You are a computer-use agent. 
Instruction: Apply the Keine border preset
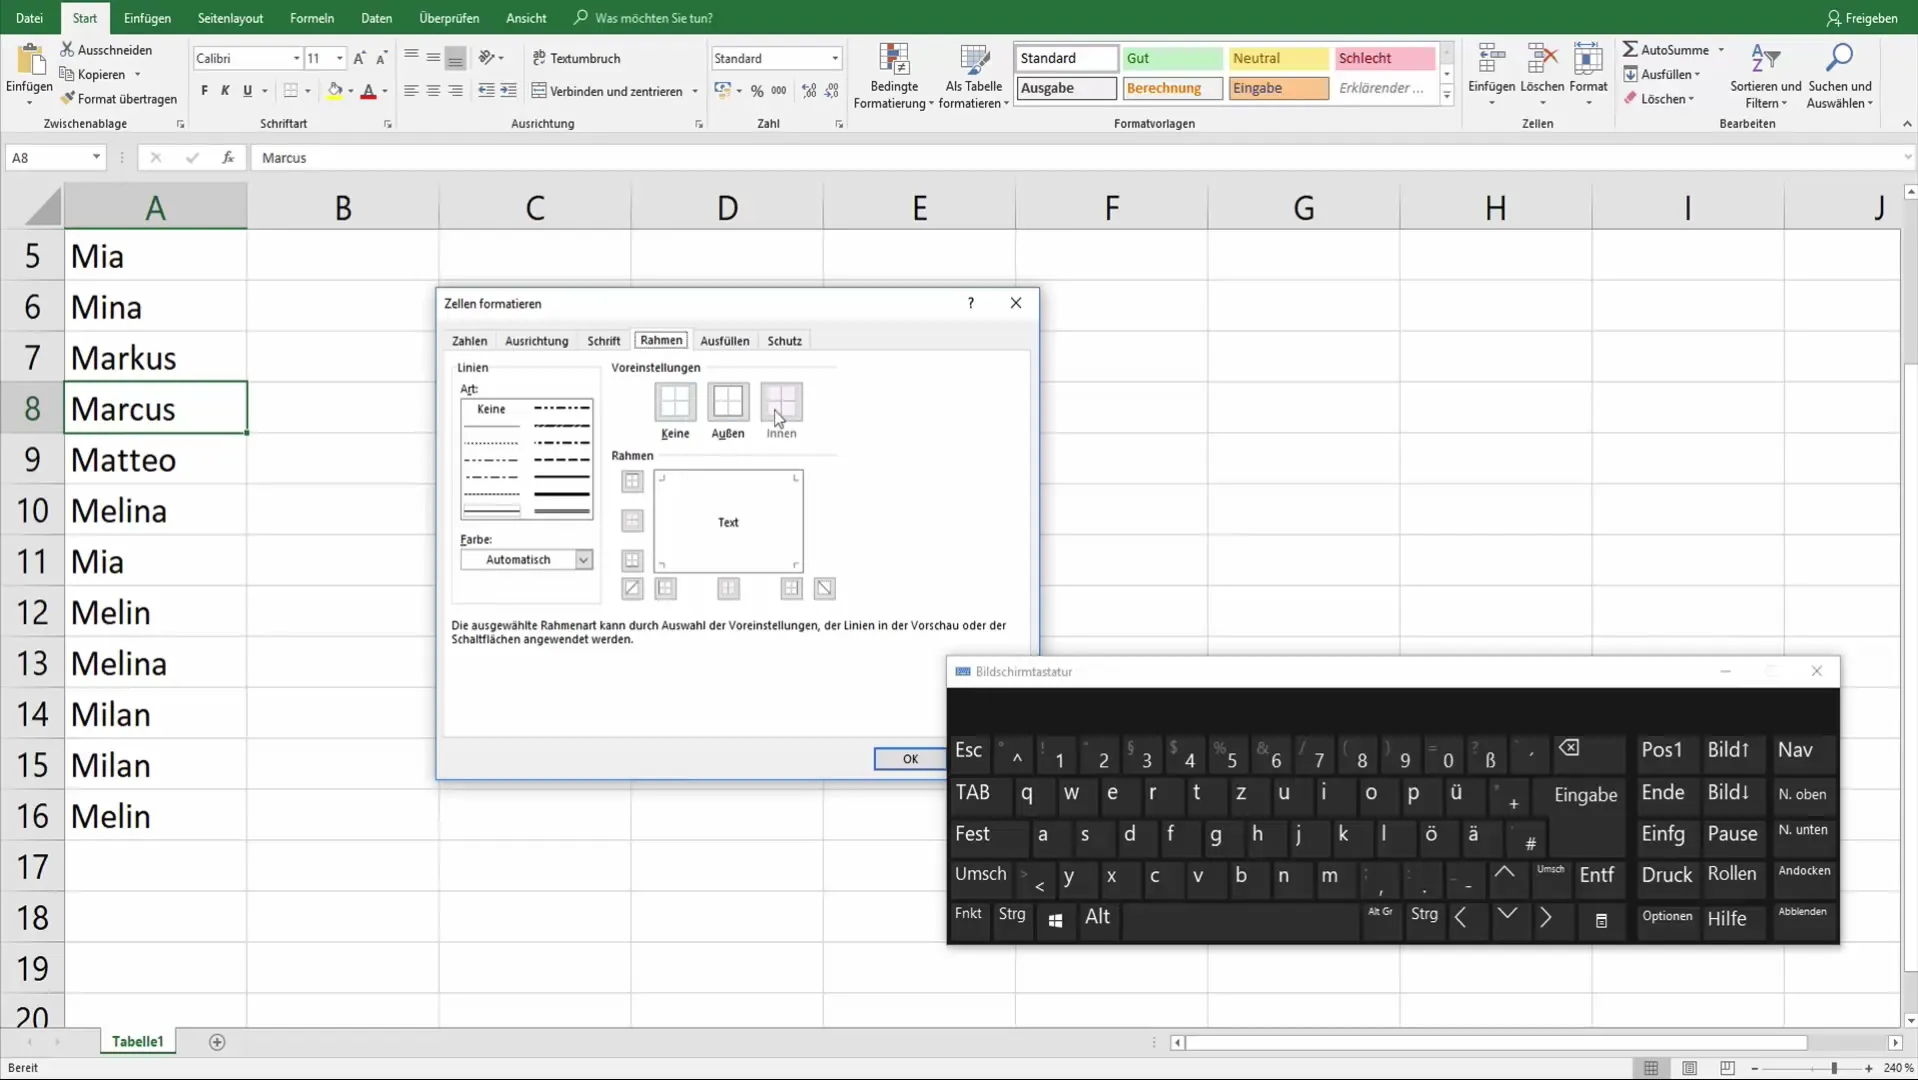675,402
